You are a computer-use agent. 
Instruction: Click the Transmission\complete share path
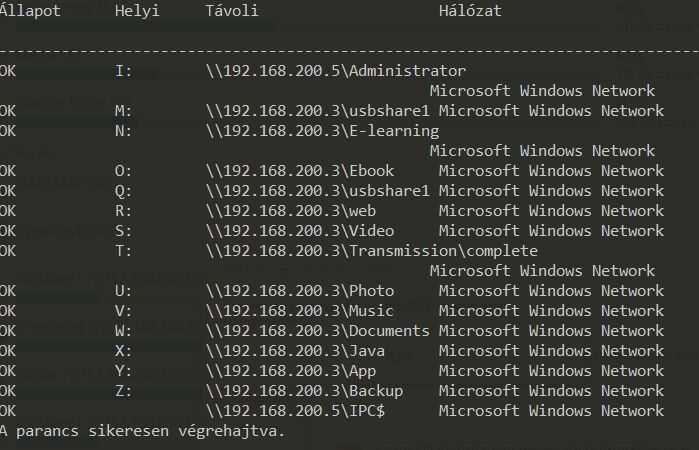tap(371, 251)
